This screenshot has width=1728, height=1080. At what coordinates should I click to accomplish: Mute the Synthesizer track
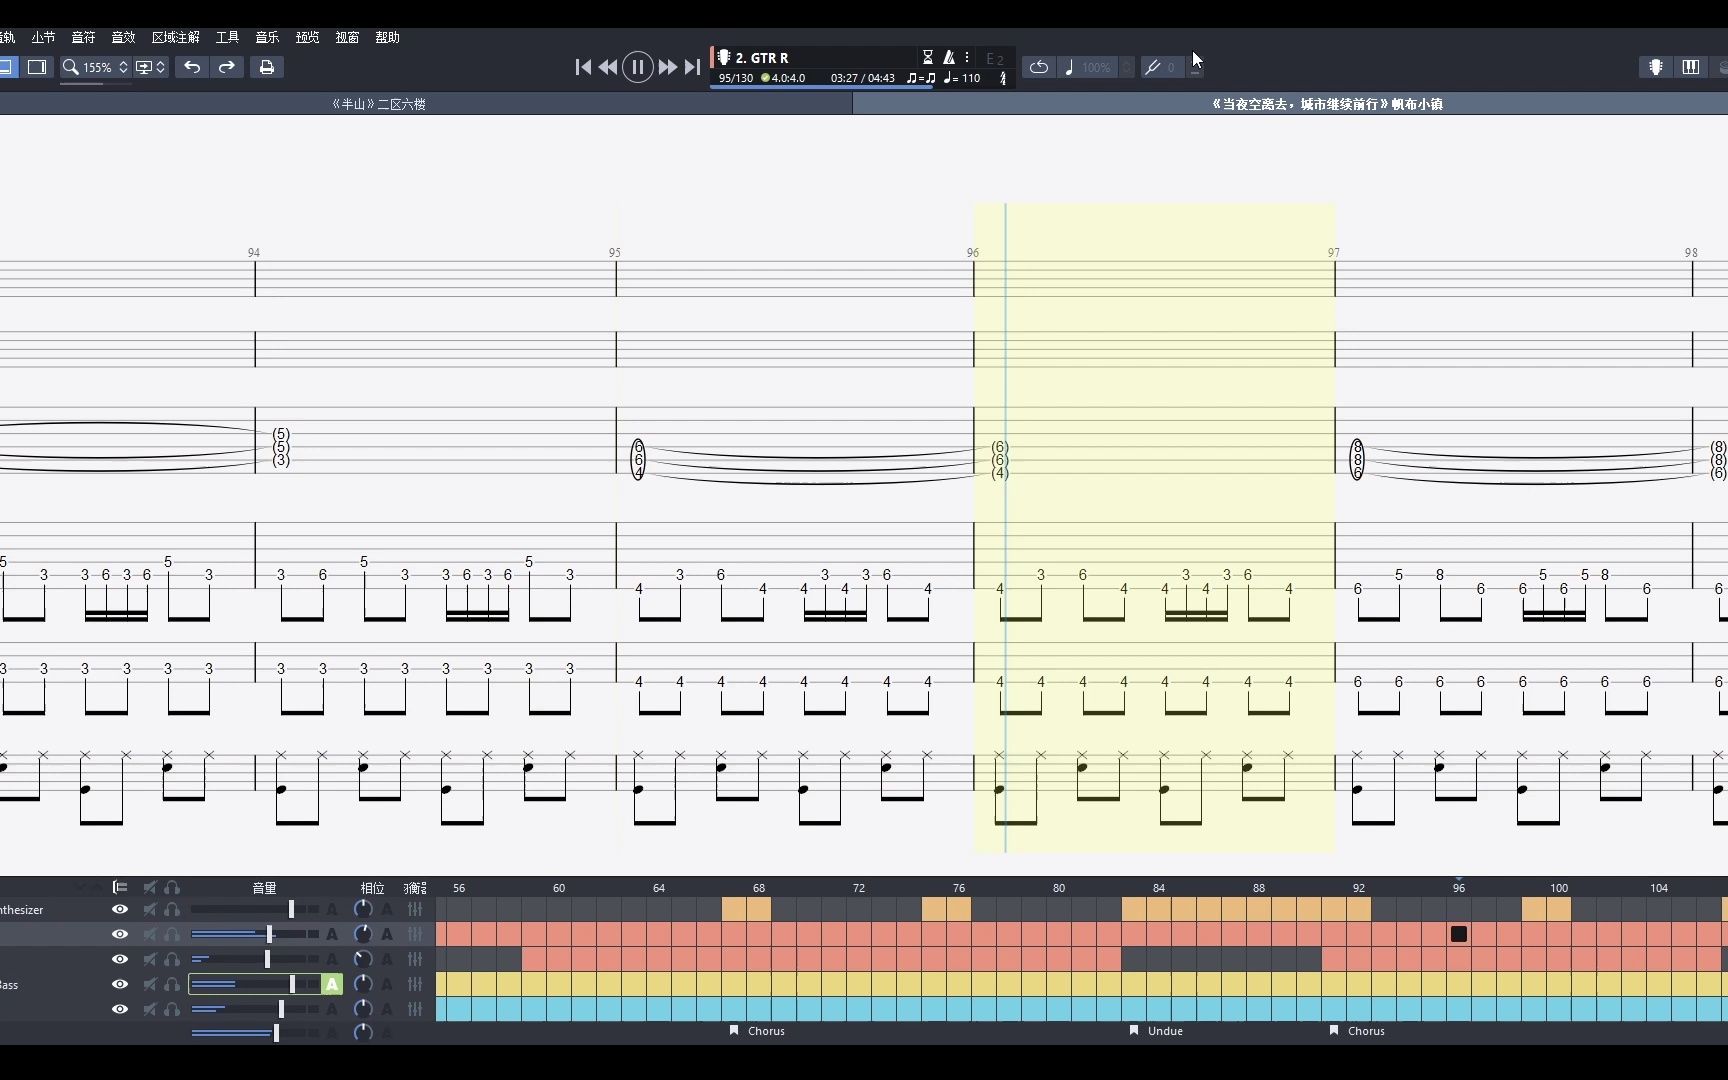tap(150, 909)
